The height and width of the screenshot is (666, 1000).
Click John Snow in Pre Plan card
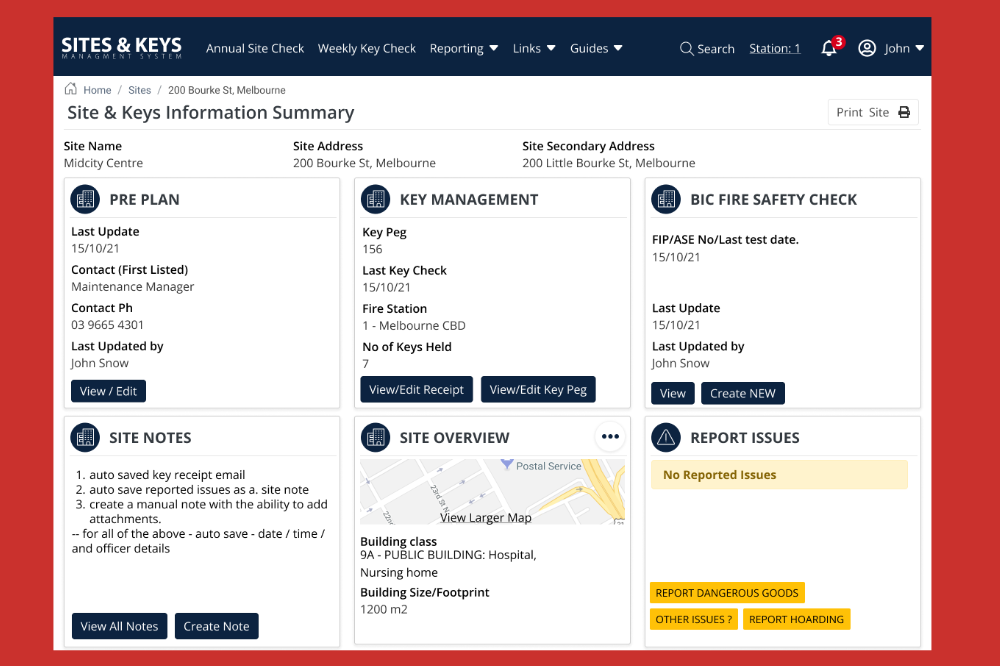[100, 363]
